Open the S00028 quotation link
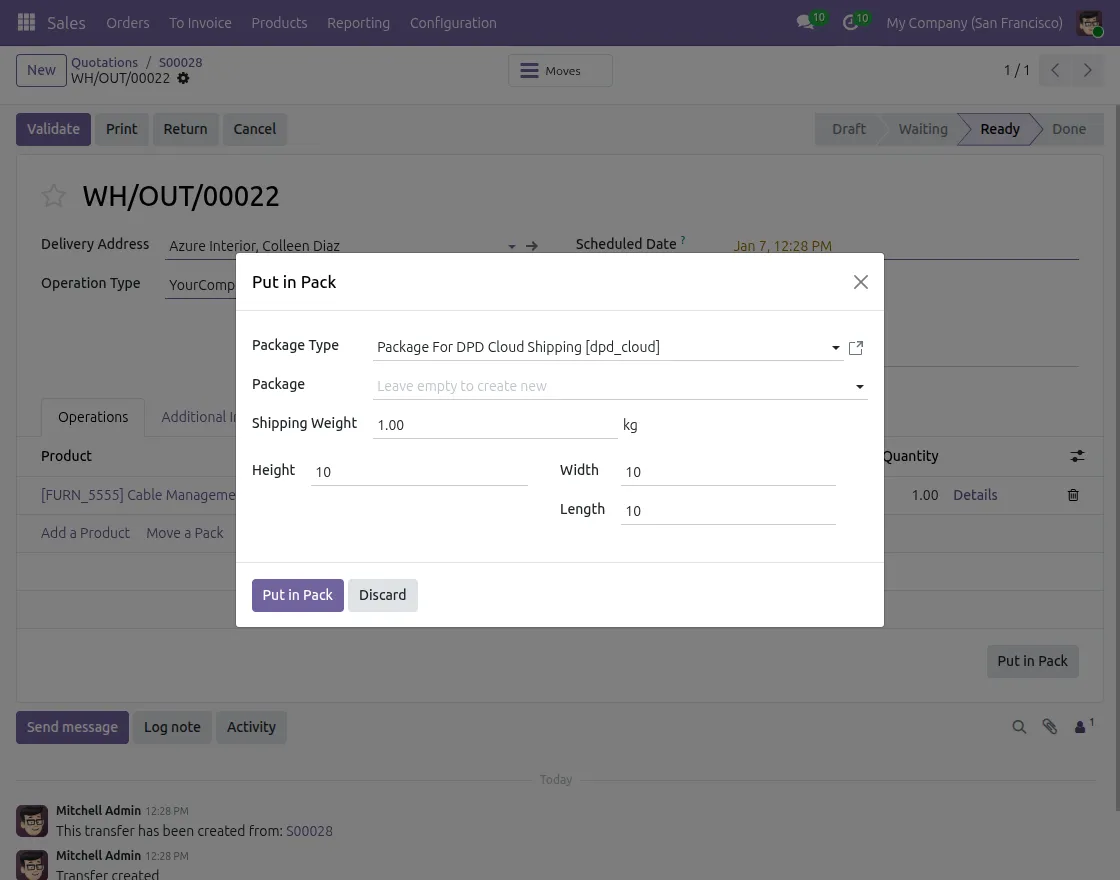The height and width of the screenshot is (880, 1120). [180, 62]
